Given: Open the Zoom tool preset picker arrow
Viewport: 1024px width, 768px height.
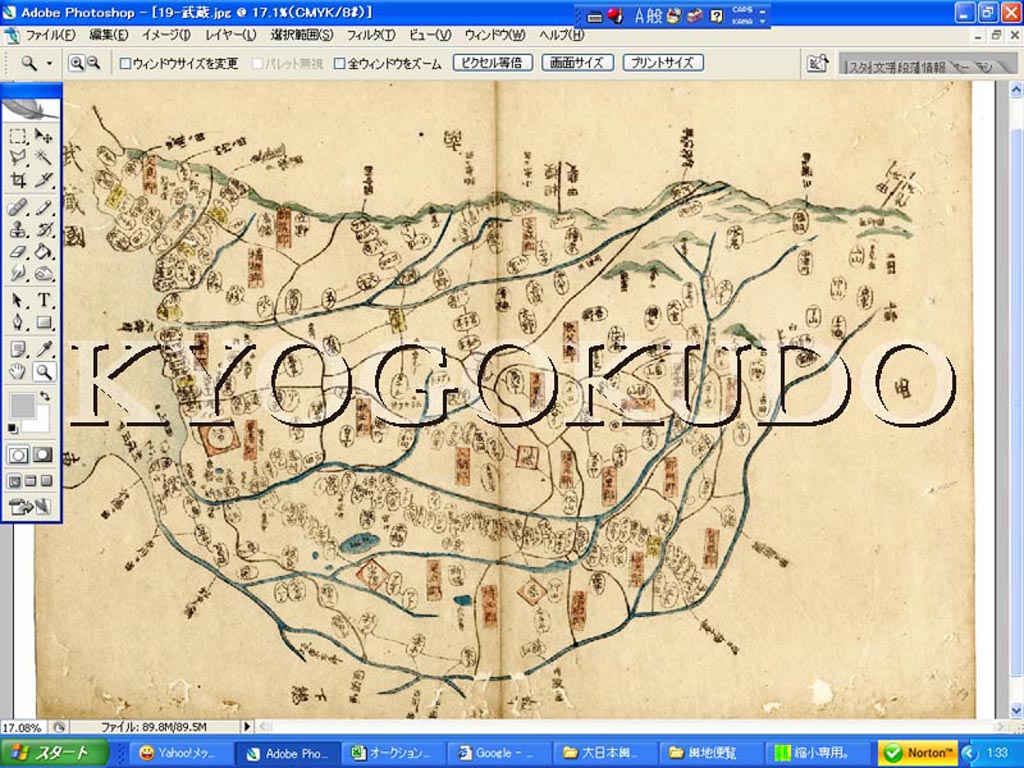Looking at the screenshot, I should (x=49, y=63).
